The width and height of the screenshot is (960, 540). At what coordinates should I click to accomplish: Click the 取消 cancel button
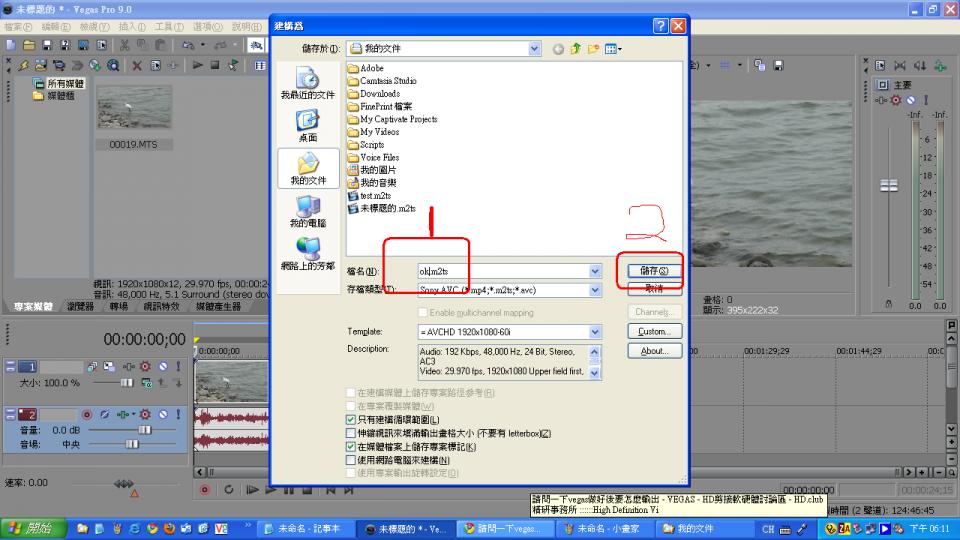coord(654,289)
